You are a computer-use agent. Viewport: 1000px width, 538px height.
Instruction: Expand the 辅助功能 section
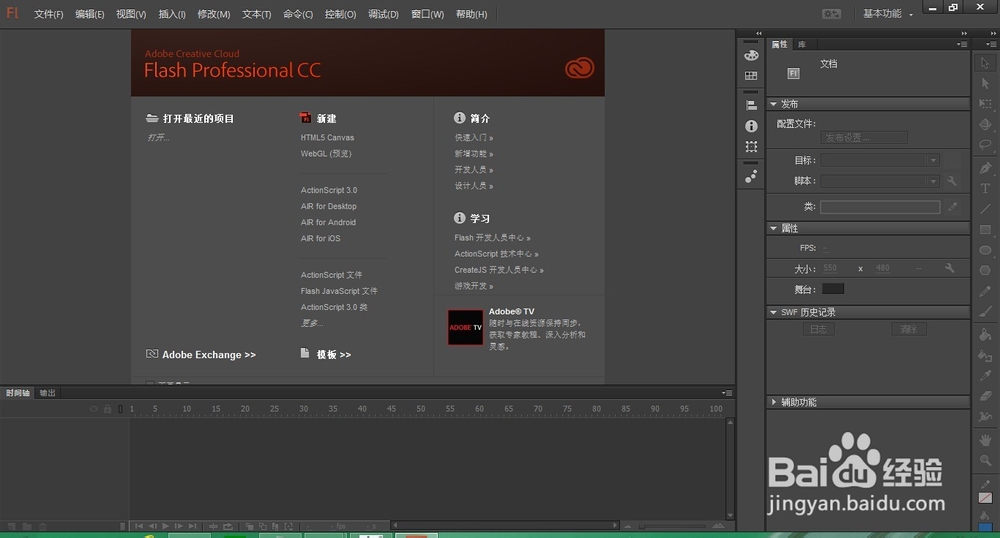pyautogui.click(x=774, y=402)
